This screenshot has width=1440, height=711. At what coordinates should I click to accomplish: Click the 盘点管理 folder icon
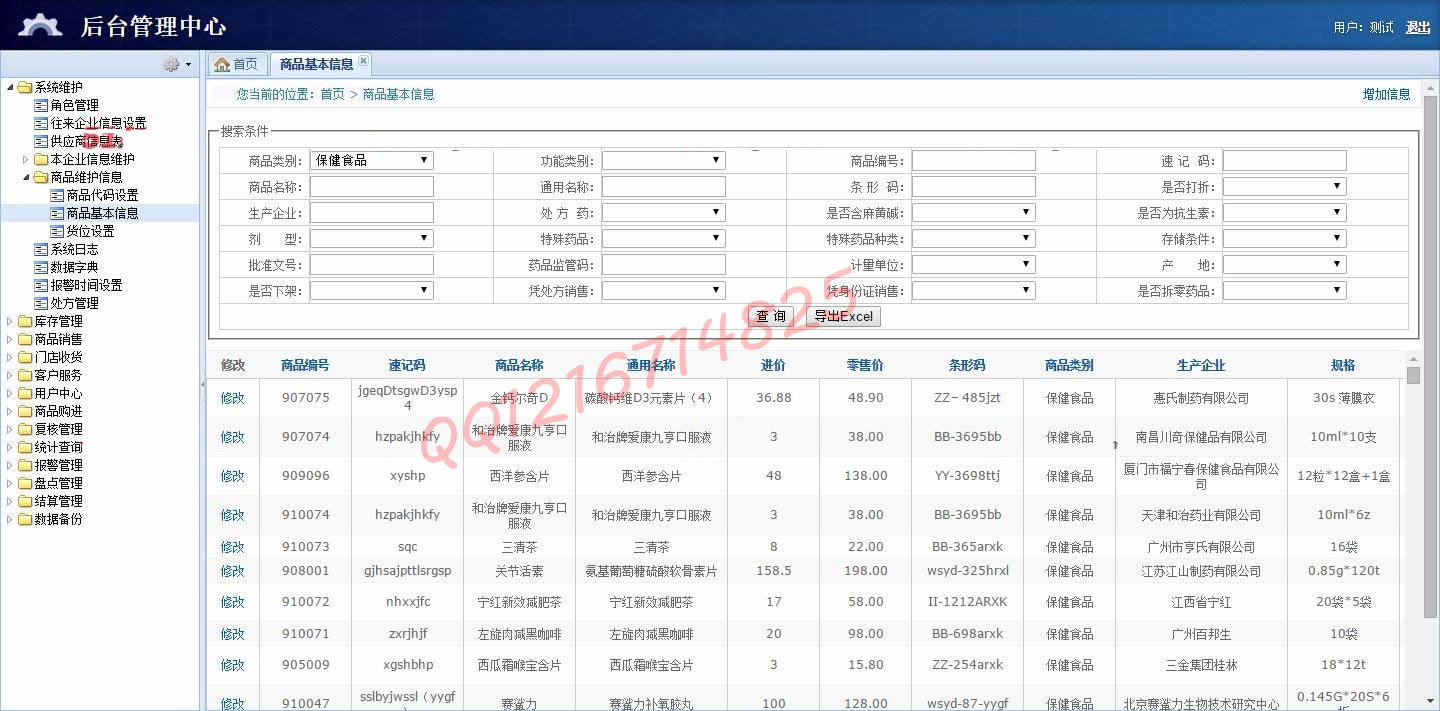25,483
